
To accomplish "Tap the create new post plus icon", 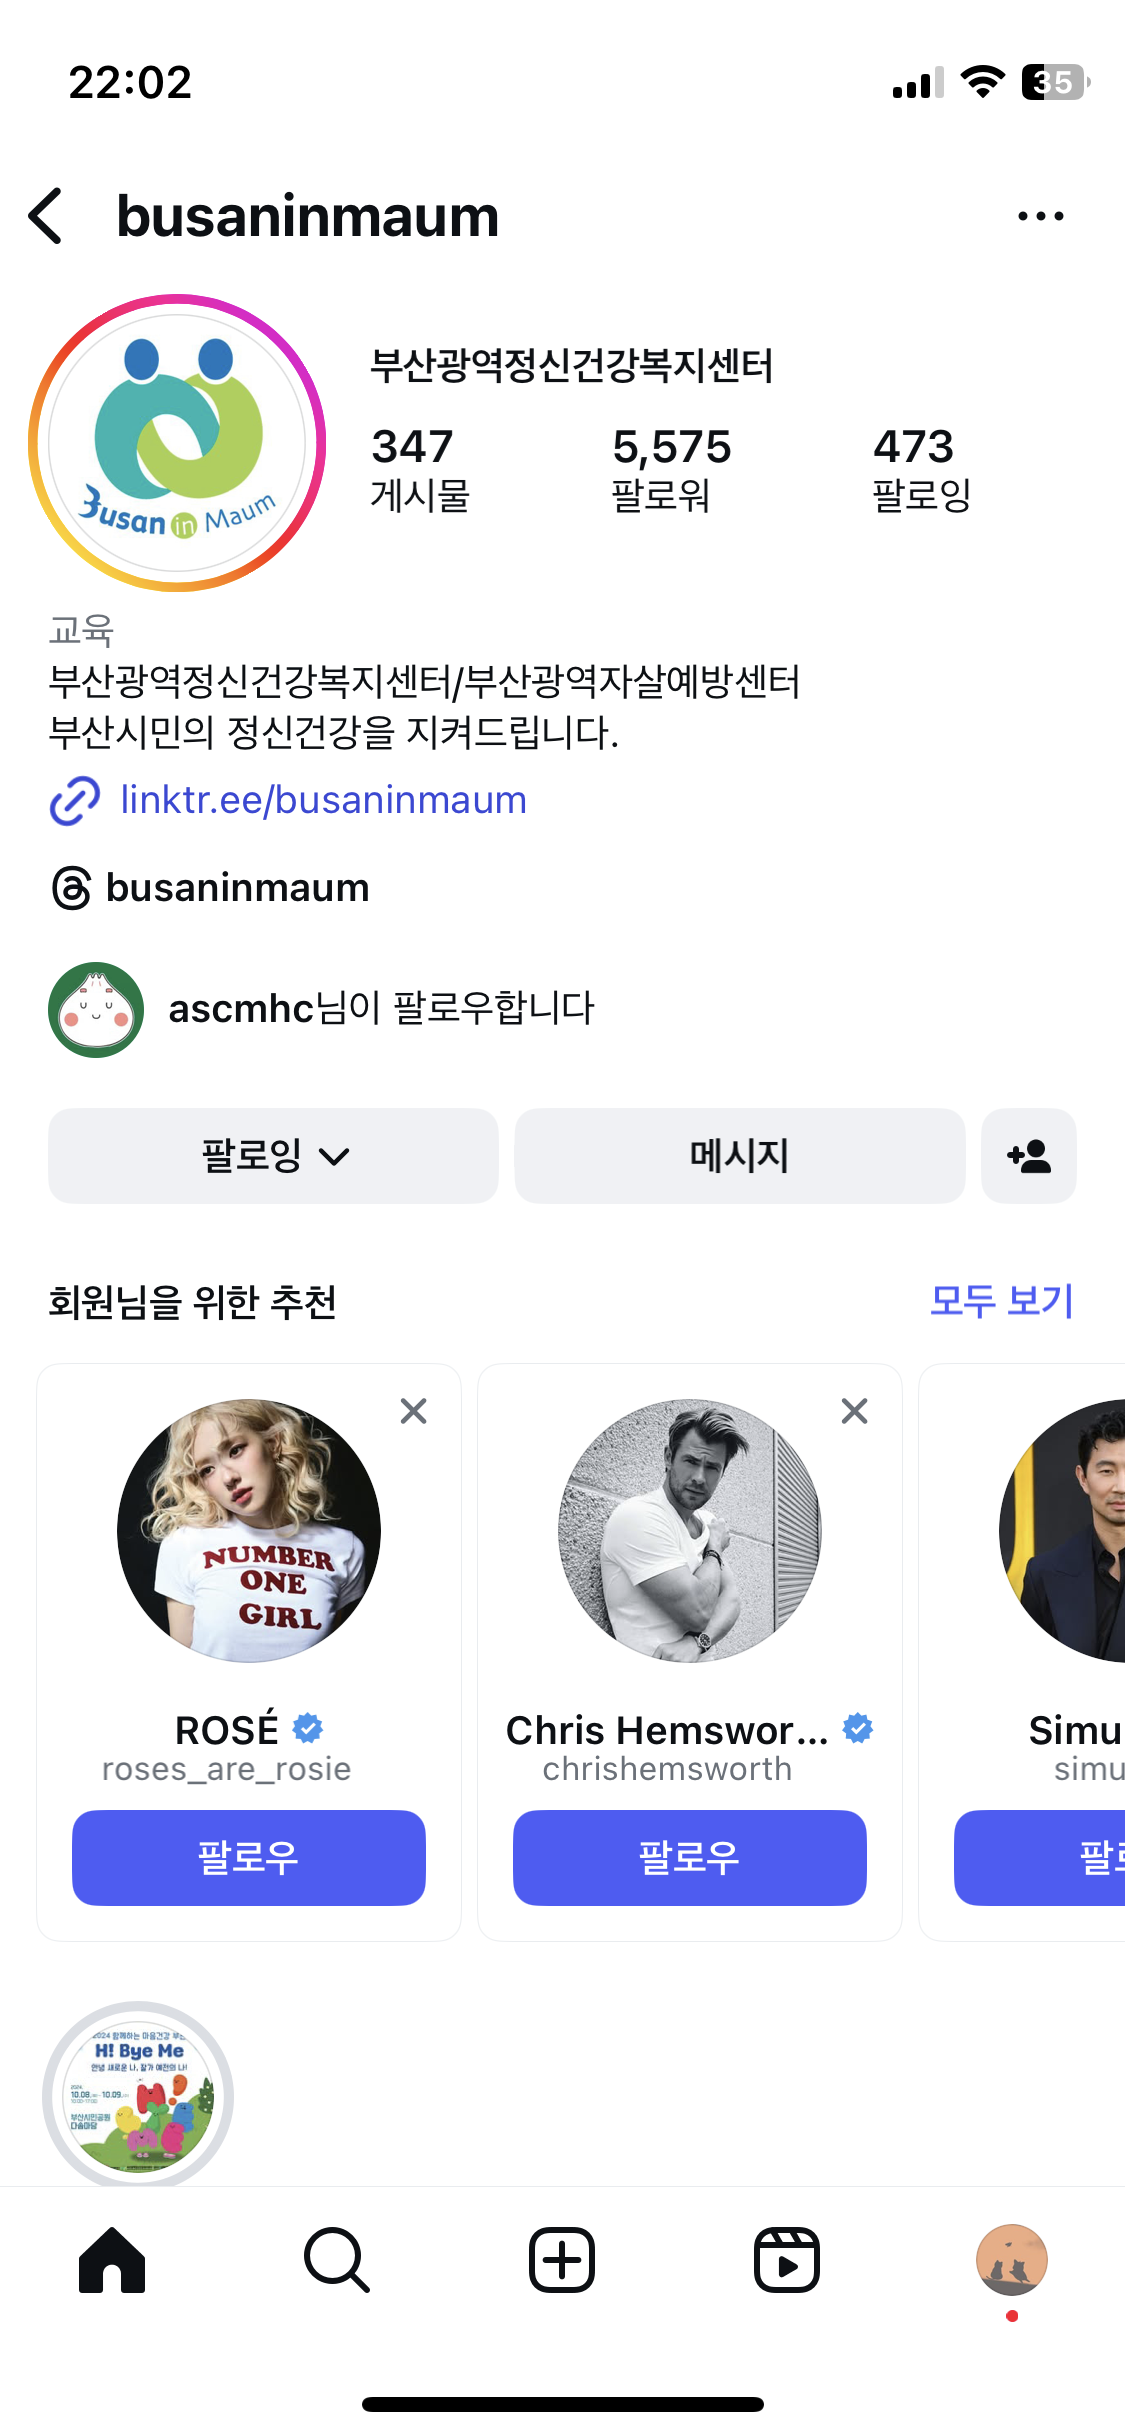I will tap(562, 2260).
